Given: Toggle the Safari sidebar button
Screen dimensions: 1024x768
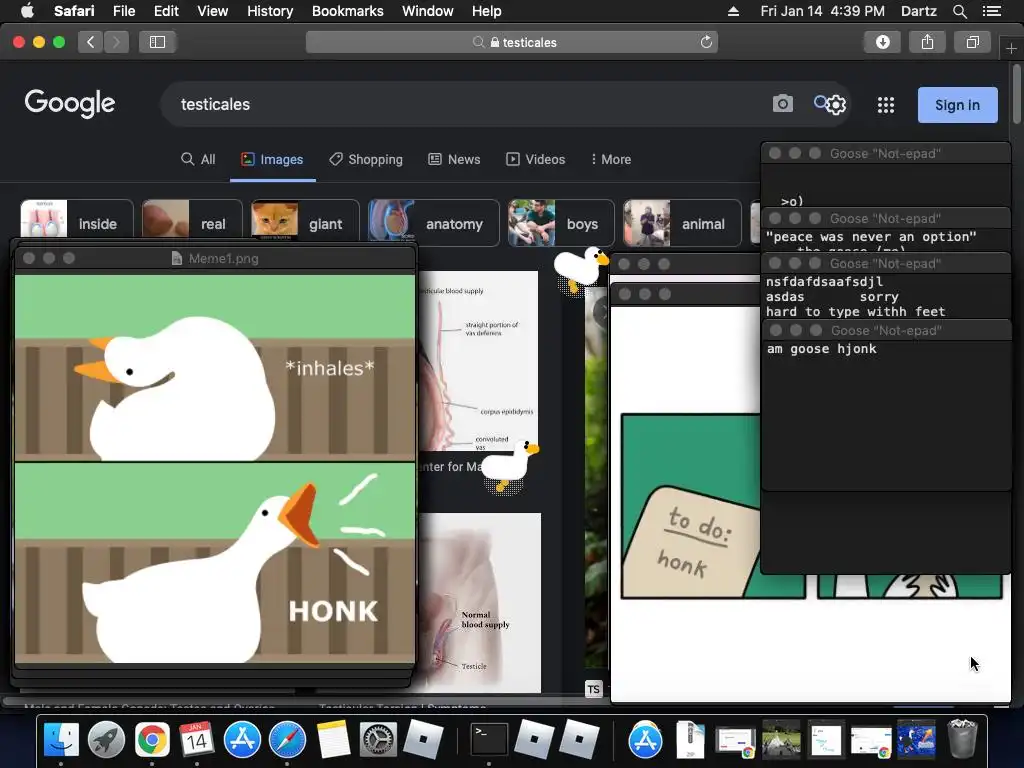Looking at the screenshot, I should (157, 42).
